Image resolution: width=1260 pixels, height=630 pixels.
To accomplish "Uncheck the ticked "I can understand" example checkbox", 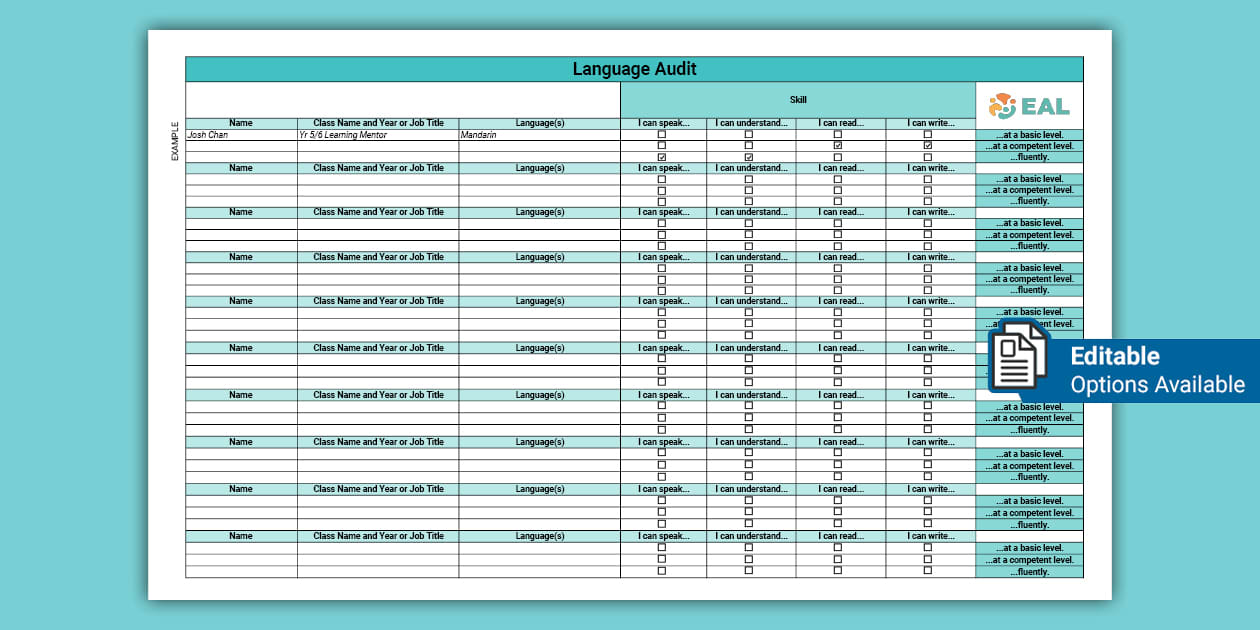I will [x=748, y=156].
